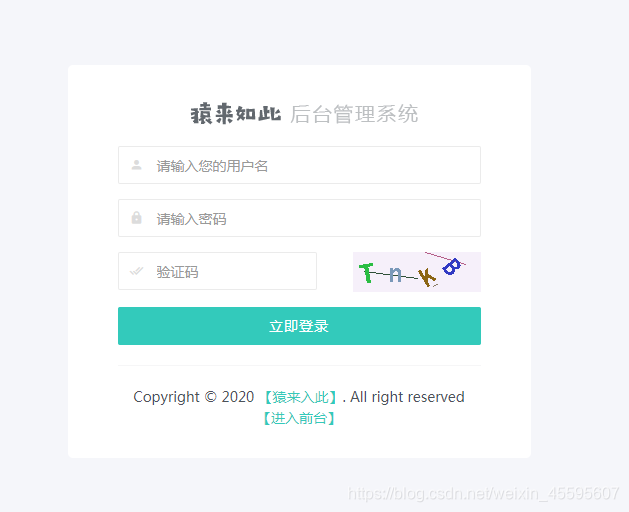This screenshot has width=629, height=512.
Task: Open the 【猿来入此】 footer link
Action: 300,397
